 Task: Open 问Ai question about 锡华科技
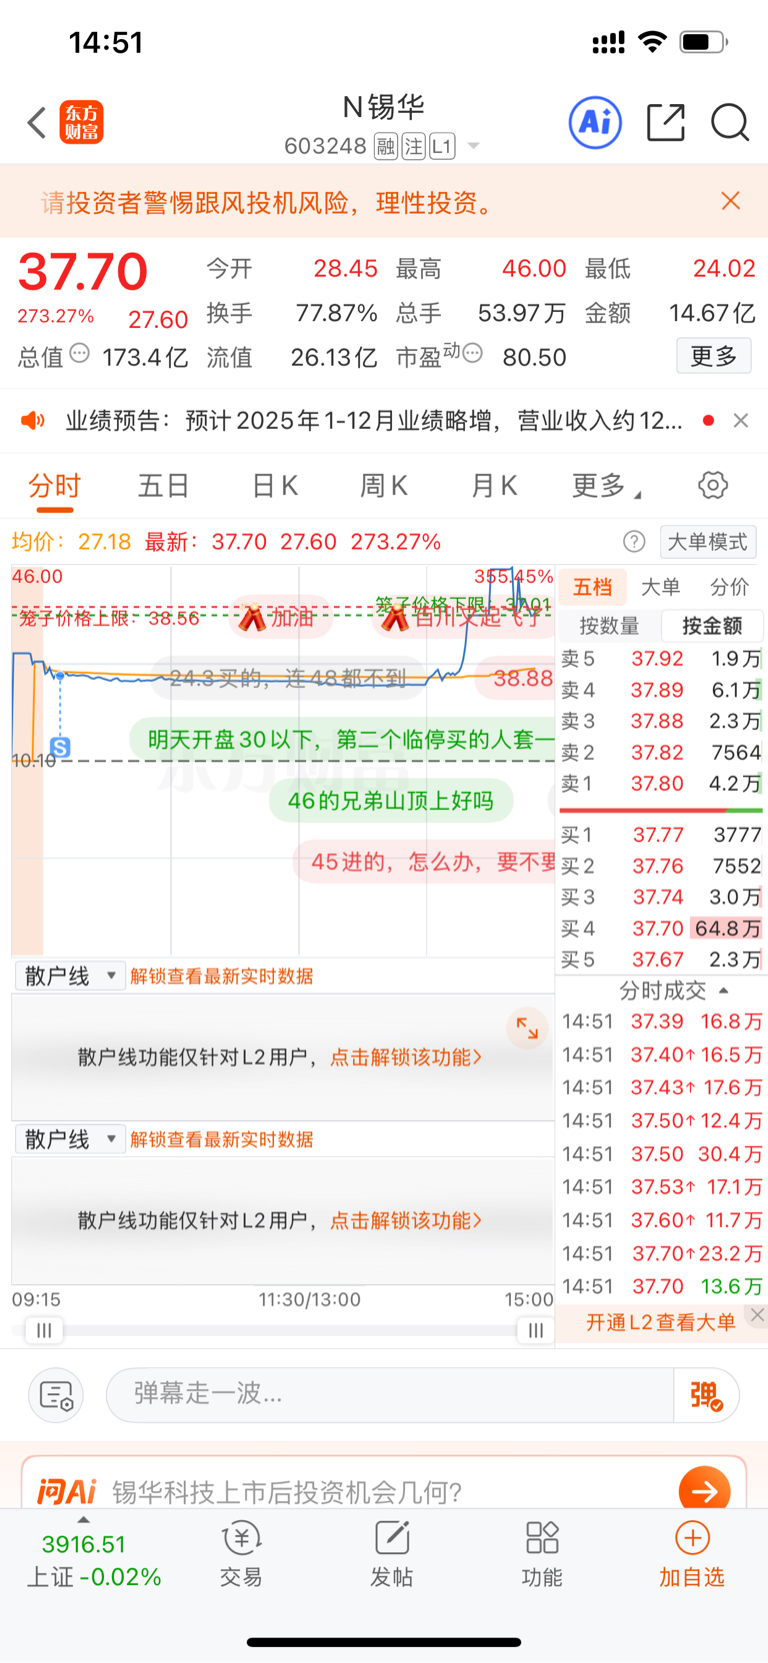click(286, 1493)
